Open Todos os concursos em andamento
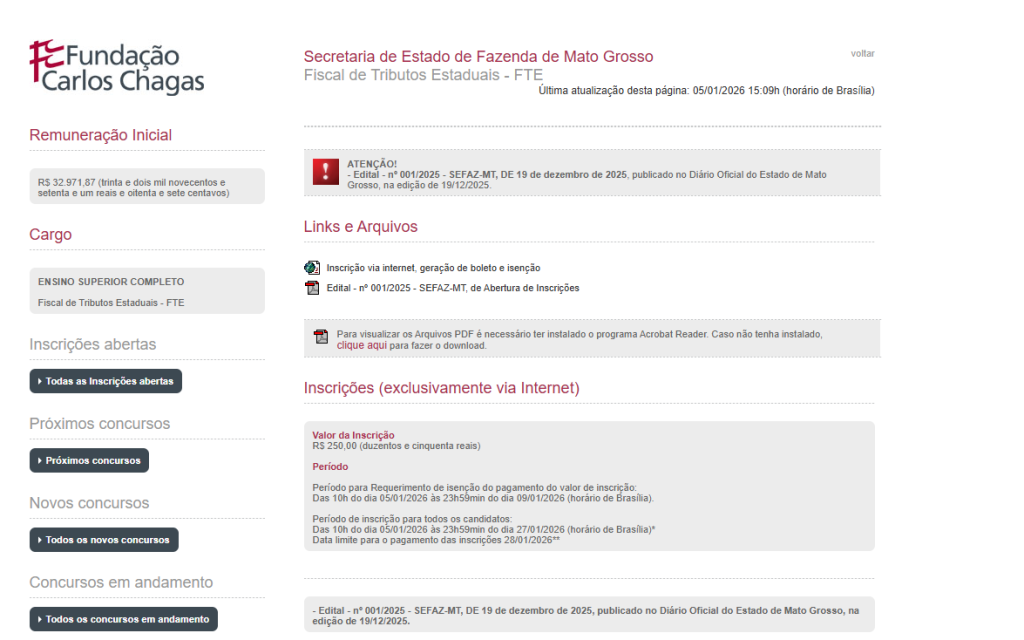The height and width of the screenshot is (640, 1024). point(123,619)
